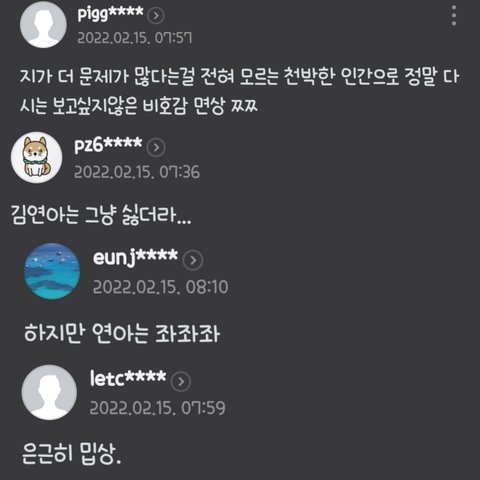Click the username letc****
This screenshot has height=480, width=480.
[128, 378]
